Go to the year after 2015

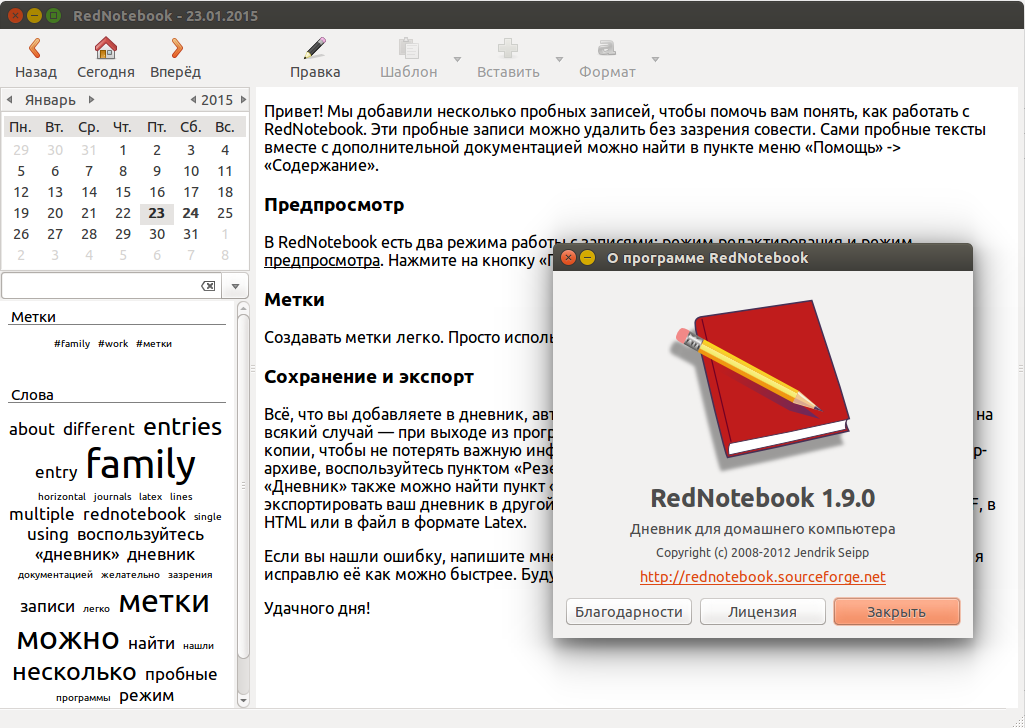point(243,100)
